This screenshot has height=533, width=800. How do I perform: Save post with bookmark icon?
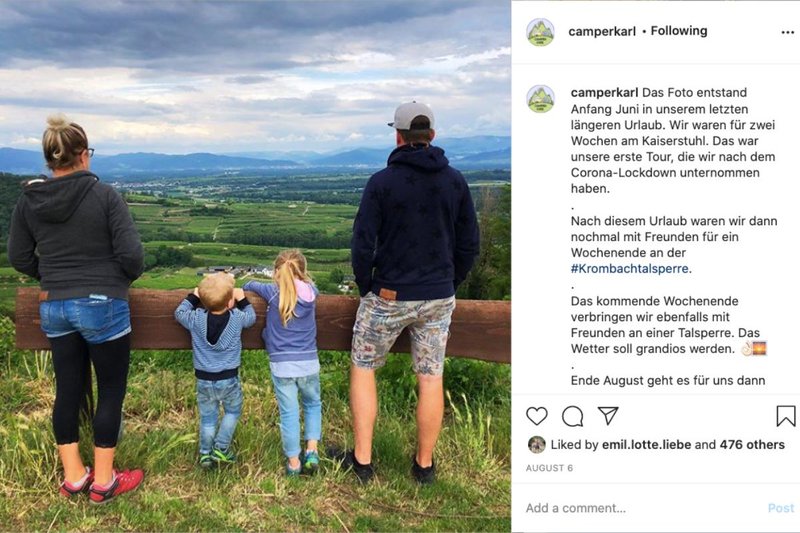tap(786, 416)
